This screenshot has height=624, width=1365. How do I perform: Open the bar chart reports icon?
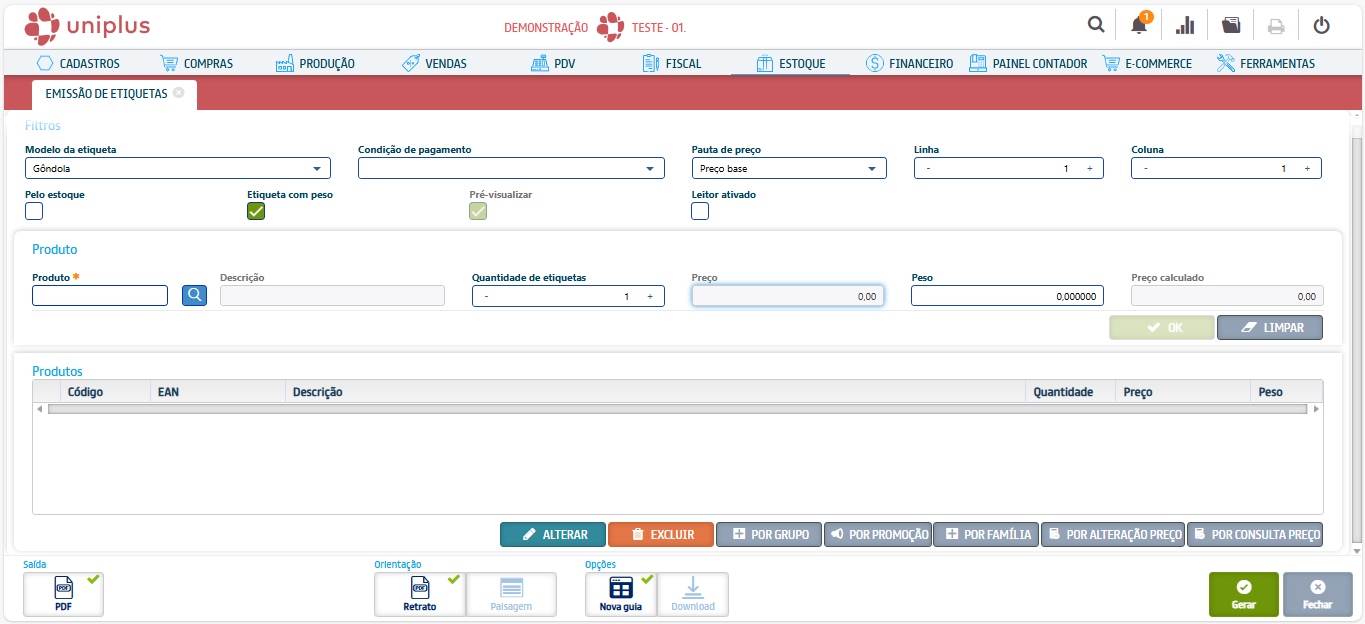tap(1185, 25)
